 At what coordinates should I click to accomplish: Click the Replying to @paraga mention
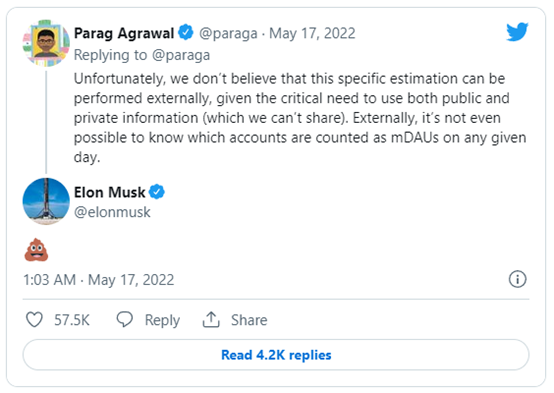pyautogui.click(x=181, y=55)
